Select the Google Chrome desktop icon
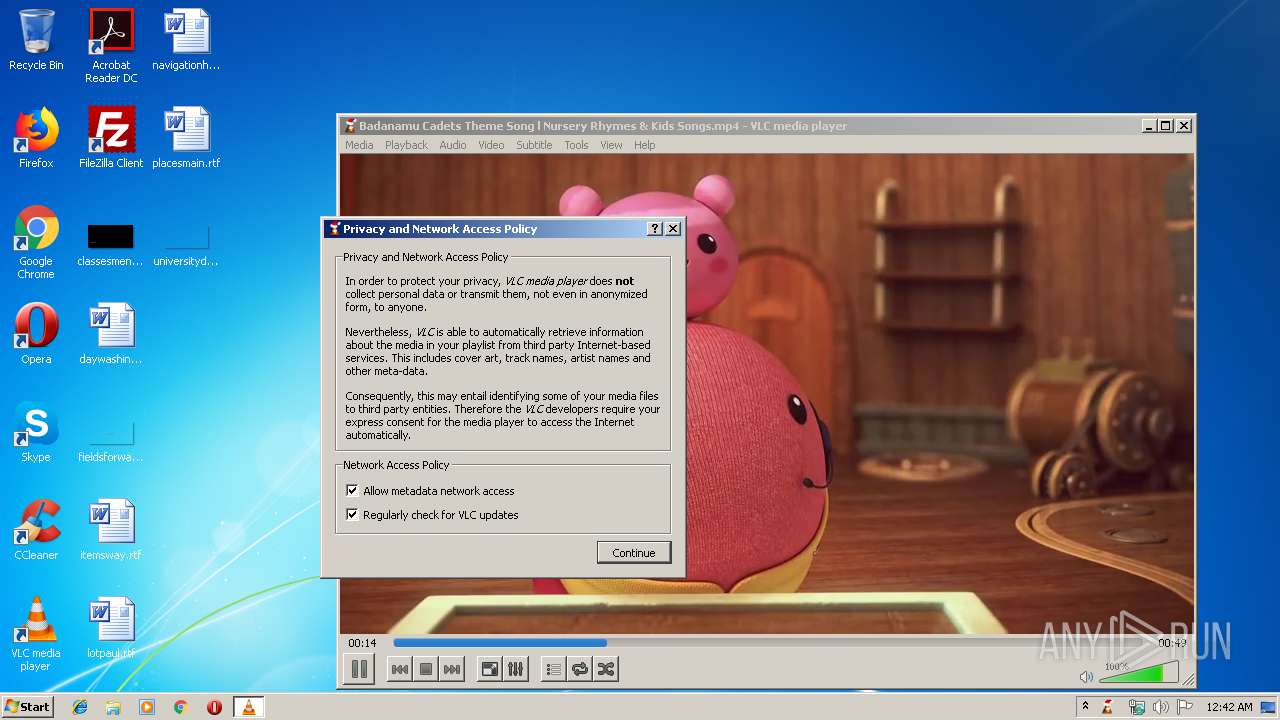 (36, 243)
